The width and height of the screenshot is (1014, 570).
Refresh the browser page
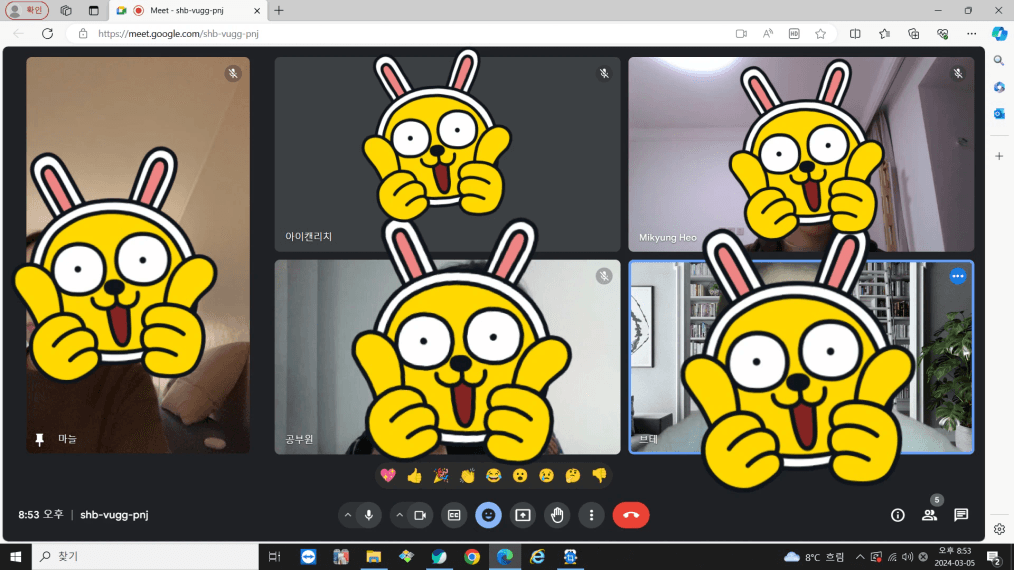pos(47,34)
